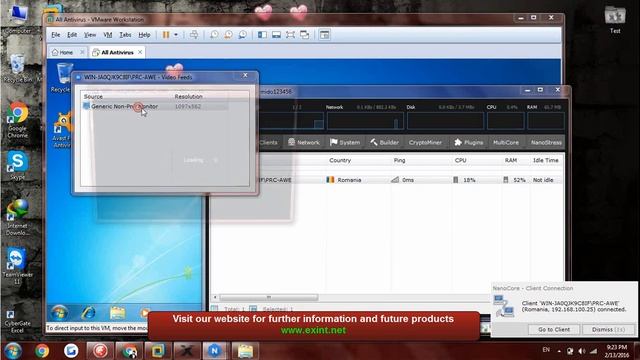The width and height of the screenshot is (640, 360).
Task: Open Internet Explorer in guest taskbar
Action: 88,313
